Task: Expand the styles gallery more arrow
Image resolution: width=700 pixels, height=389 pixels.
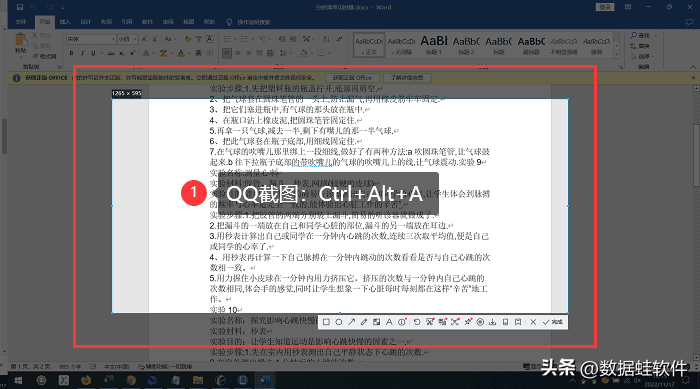Action: (x=617, y=55)
